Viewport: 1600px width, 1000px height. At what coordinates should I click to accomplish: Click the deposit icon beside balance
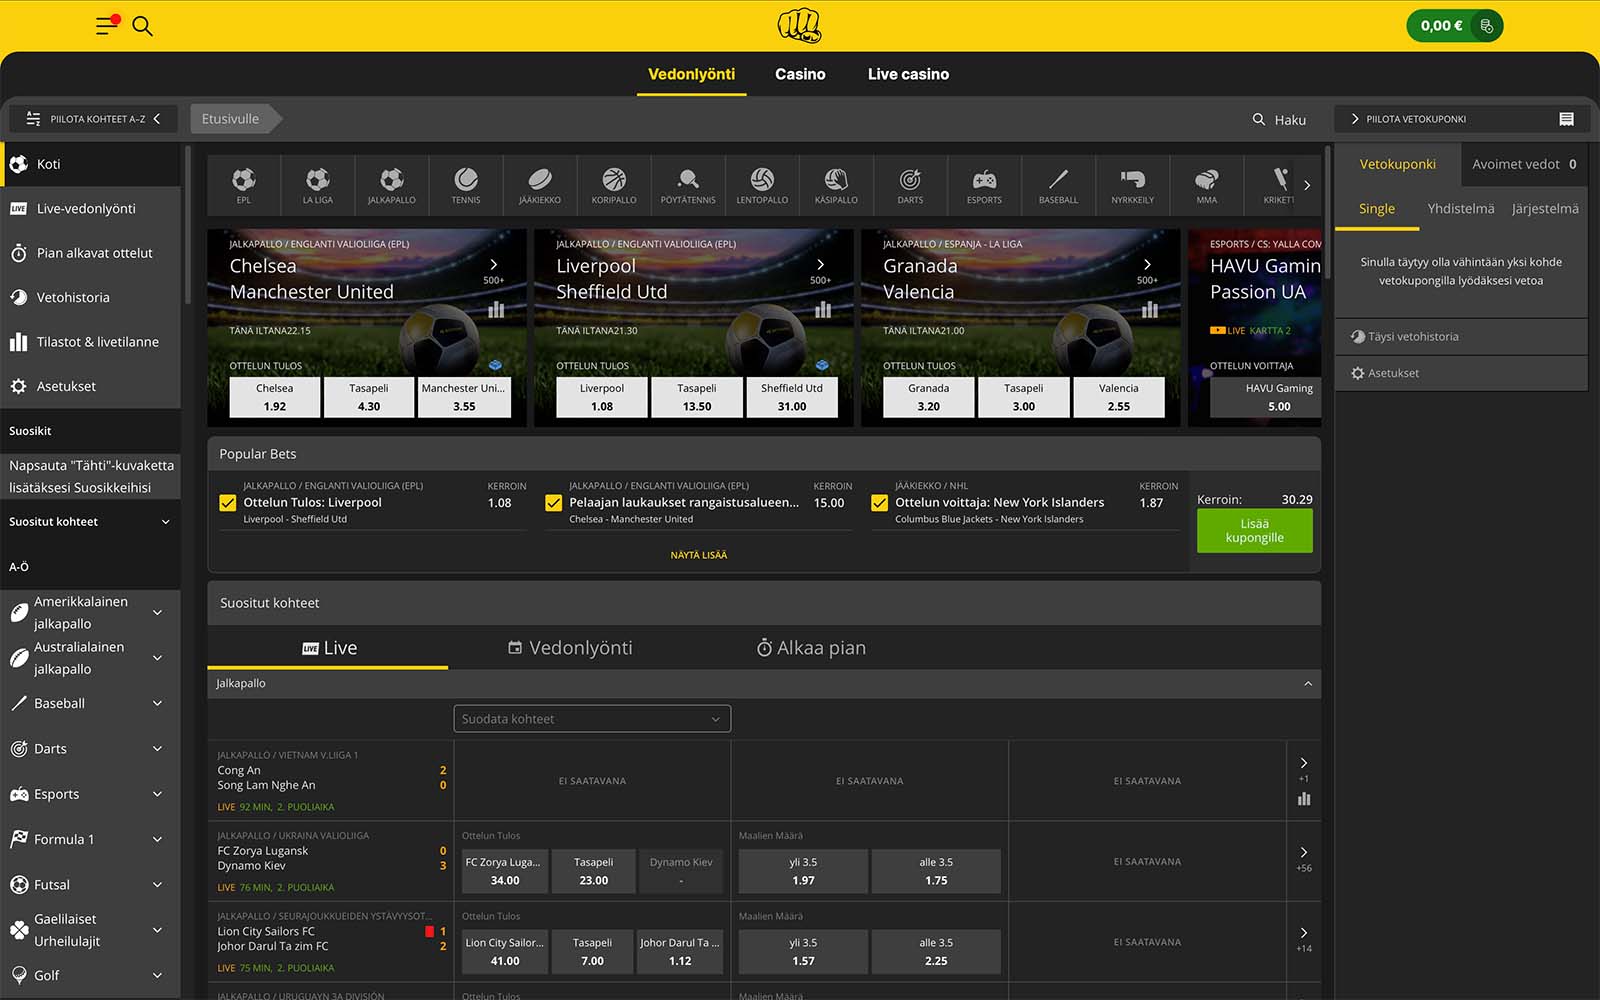(1486, 26)
